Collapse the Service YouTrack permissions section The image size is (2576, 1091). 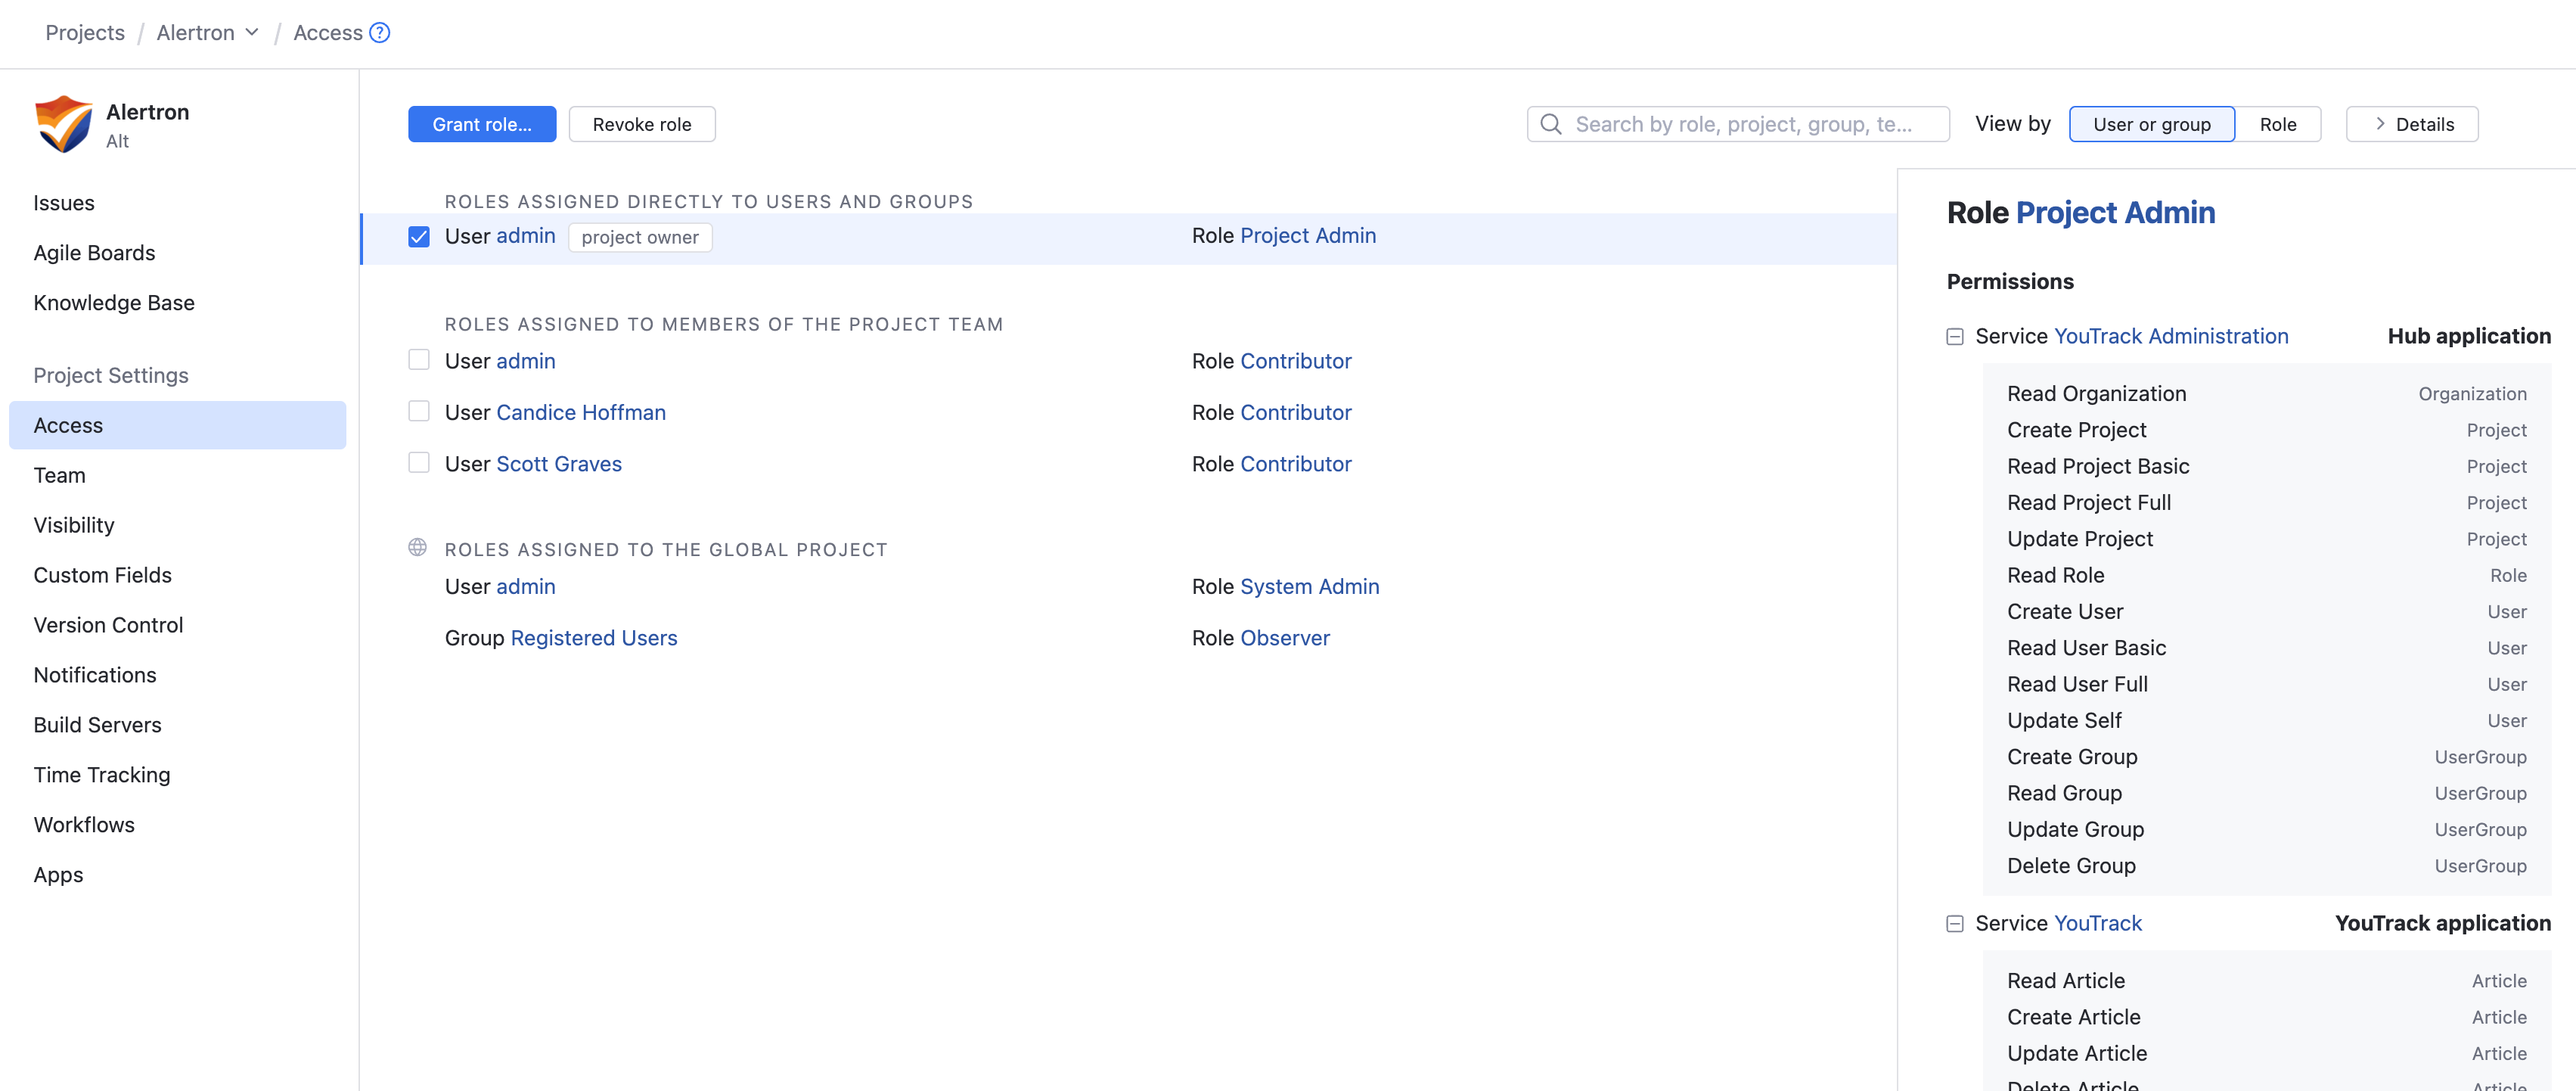(1955, 924)
